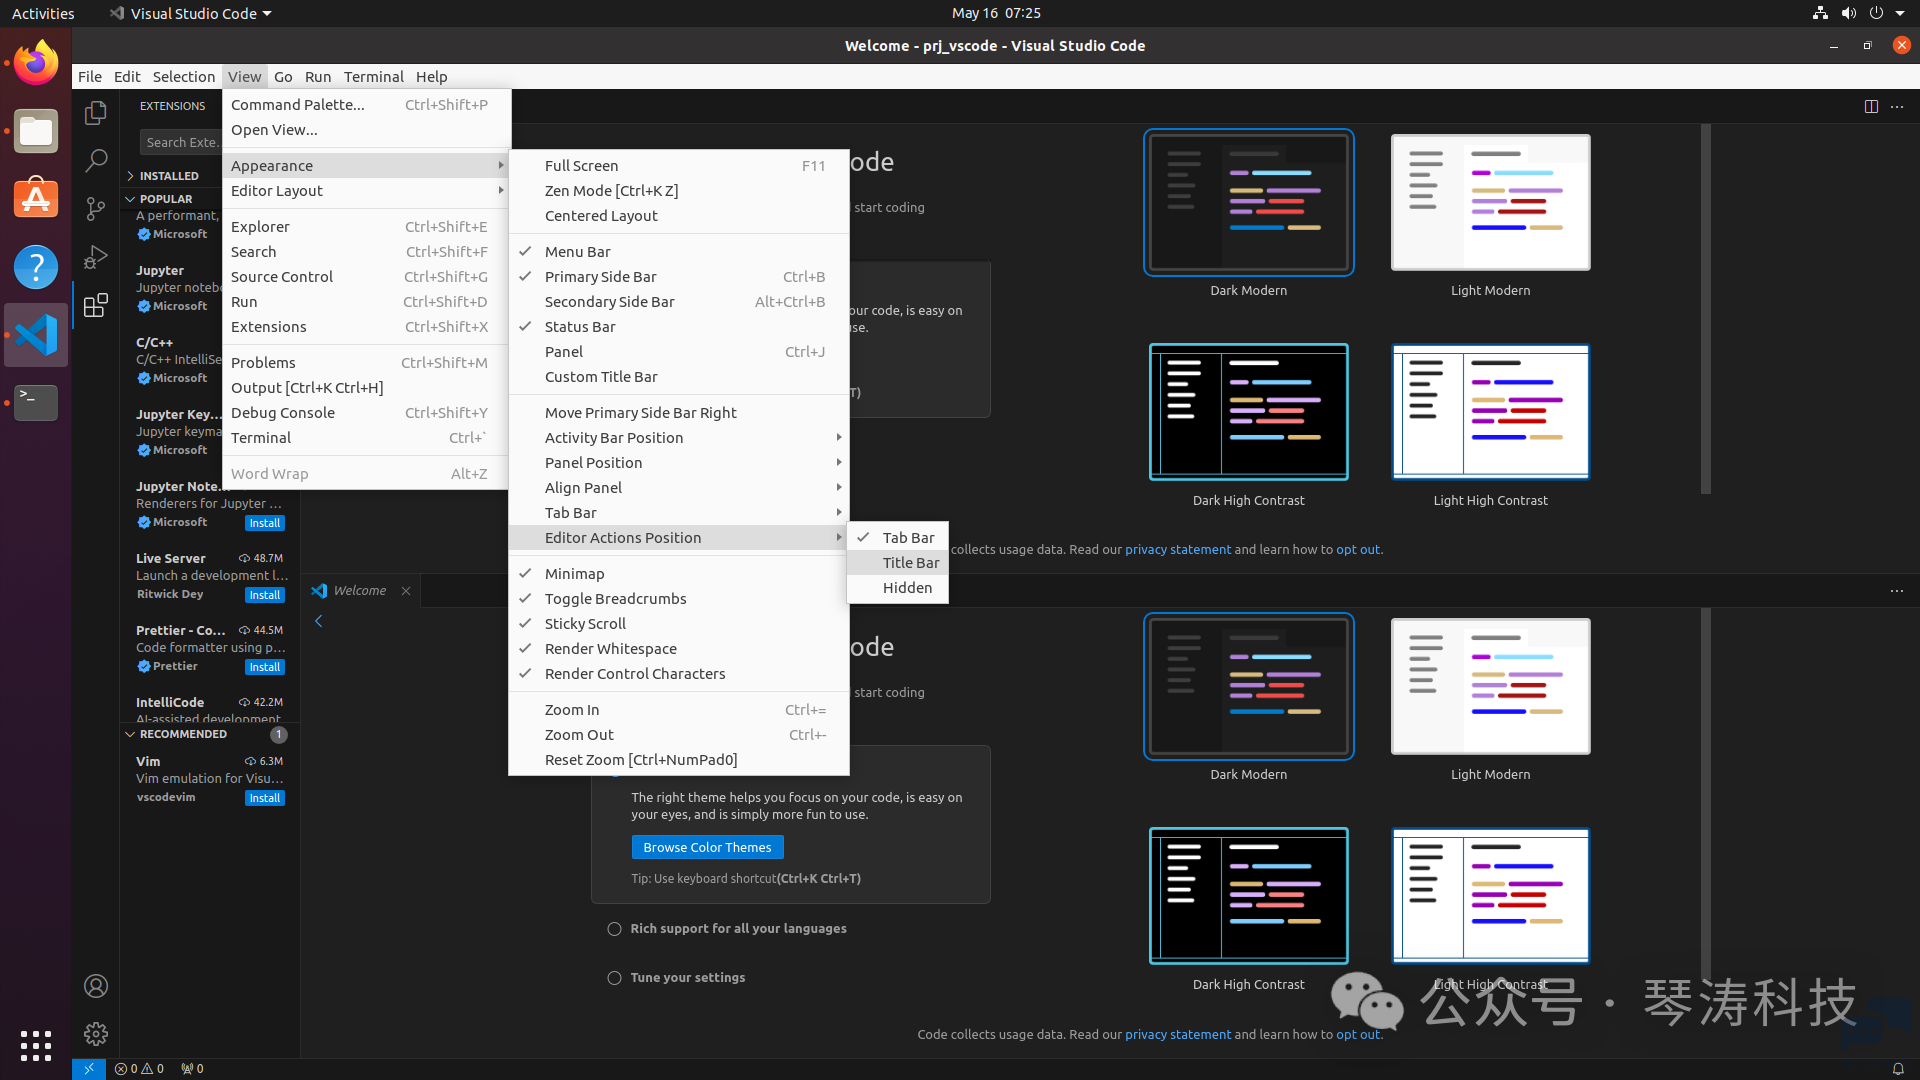Toggle the Sticky Scroll entry
Viewport: 1920px width, 1080px height.
pyautogui.click(x=679, y=624)
